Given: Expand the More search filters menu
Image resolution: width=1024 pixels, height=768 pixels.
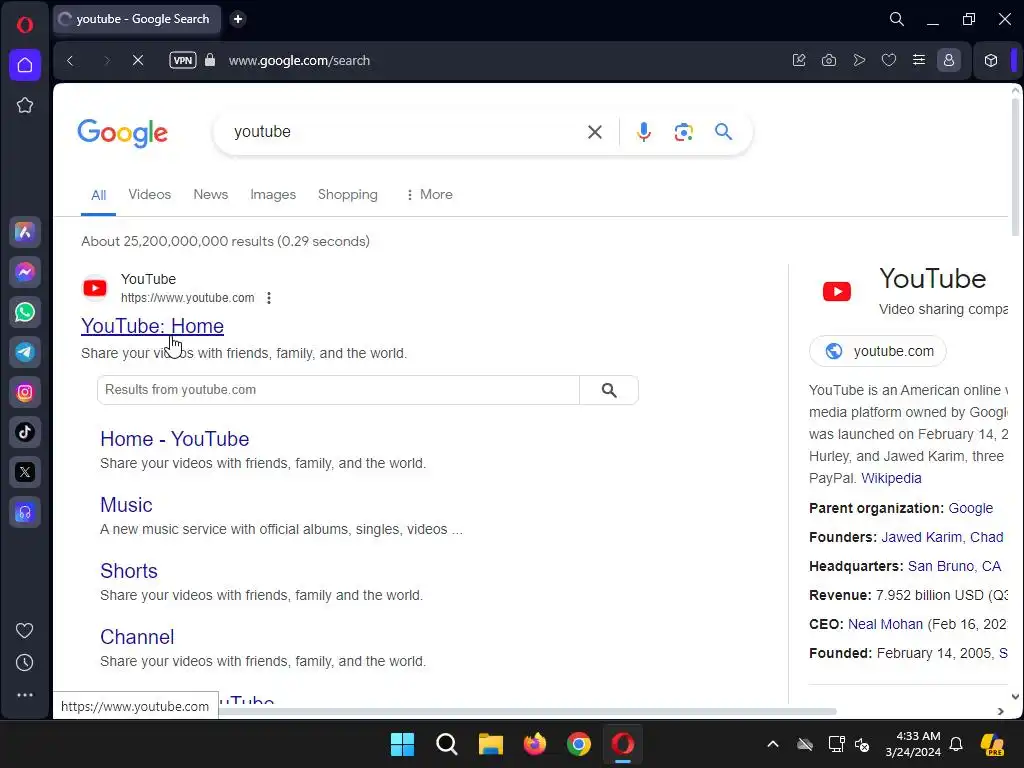Looking at the screenshot, I should [x=429, y=195].
